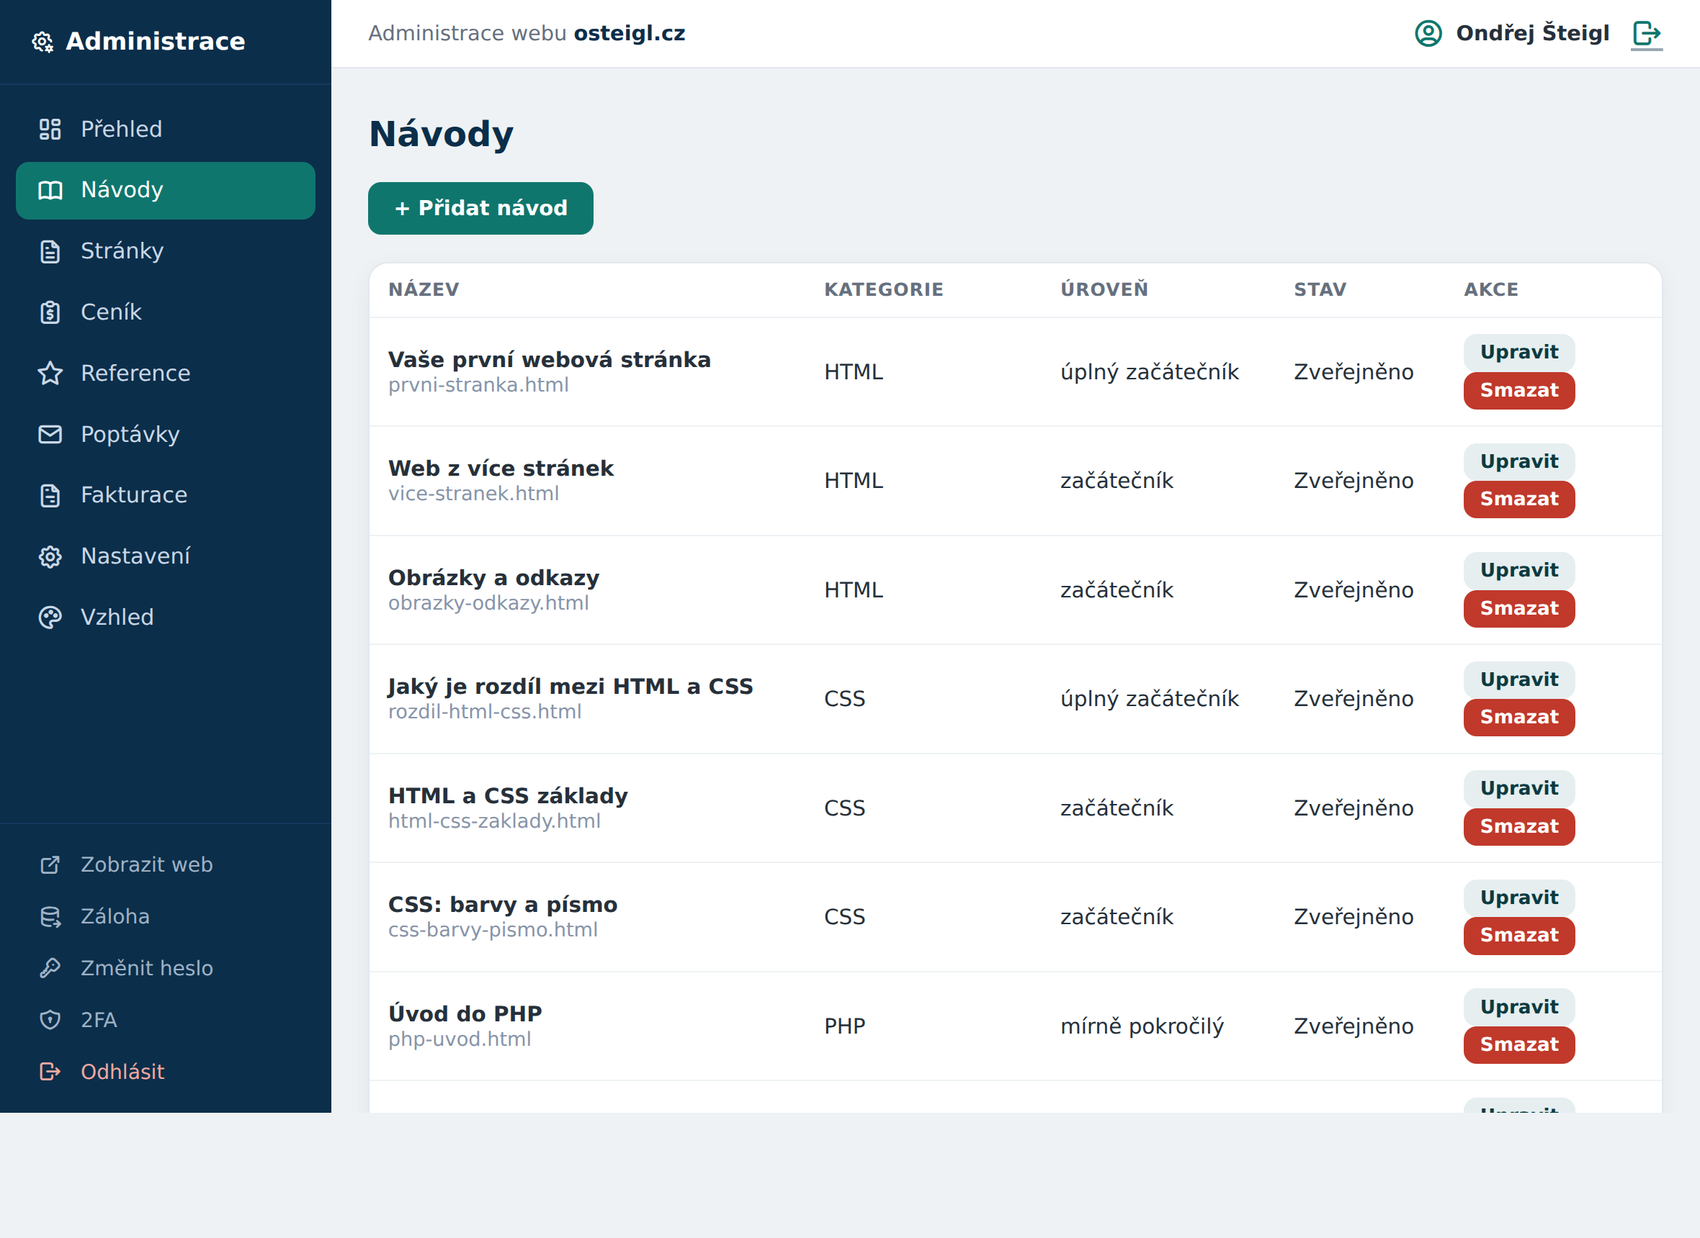Select Fakturace from the sidebar
This screenshot has width=1700, height=1238.
point(166,495)
